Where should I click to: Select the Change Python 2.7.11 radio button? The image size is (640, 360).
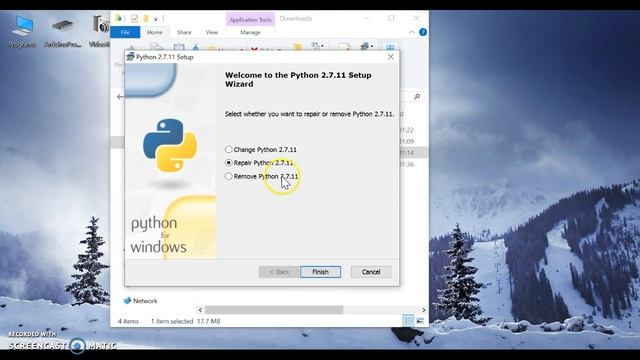coord(229,149)
